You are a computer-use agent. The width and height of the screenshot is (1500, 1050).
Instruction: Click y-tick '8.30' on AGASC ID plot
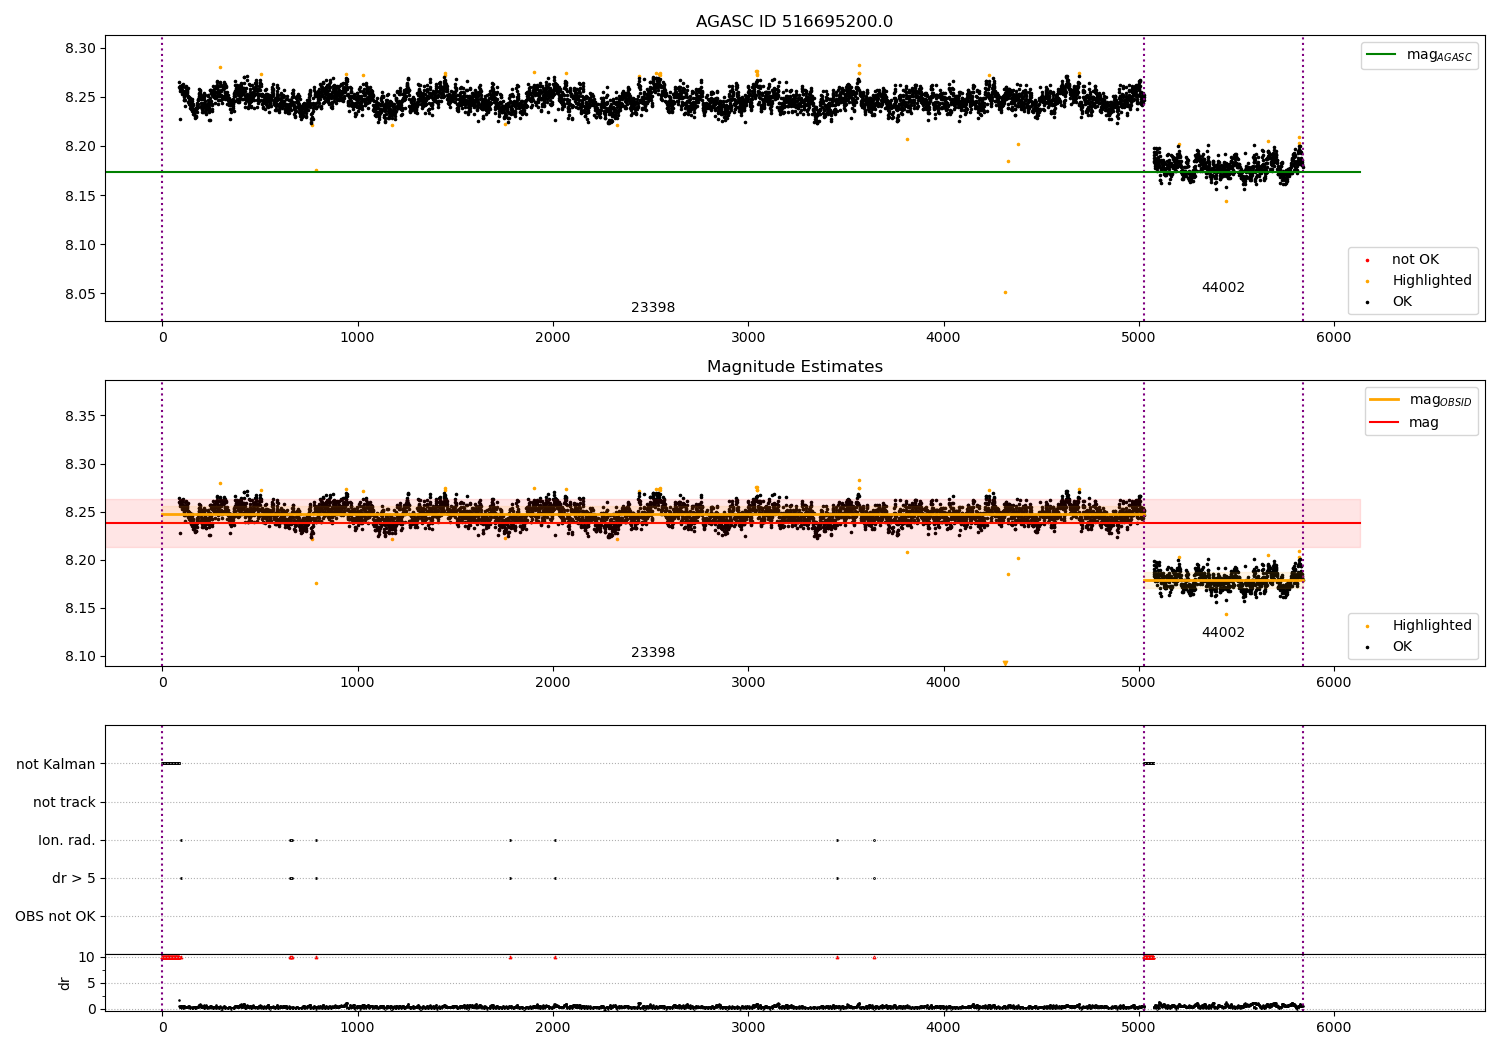coord(81,49)
